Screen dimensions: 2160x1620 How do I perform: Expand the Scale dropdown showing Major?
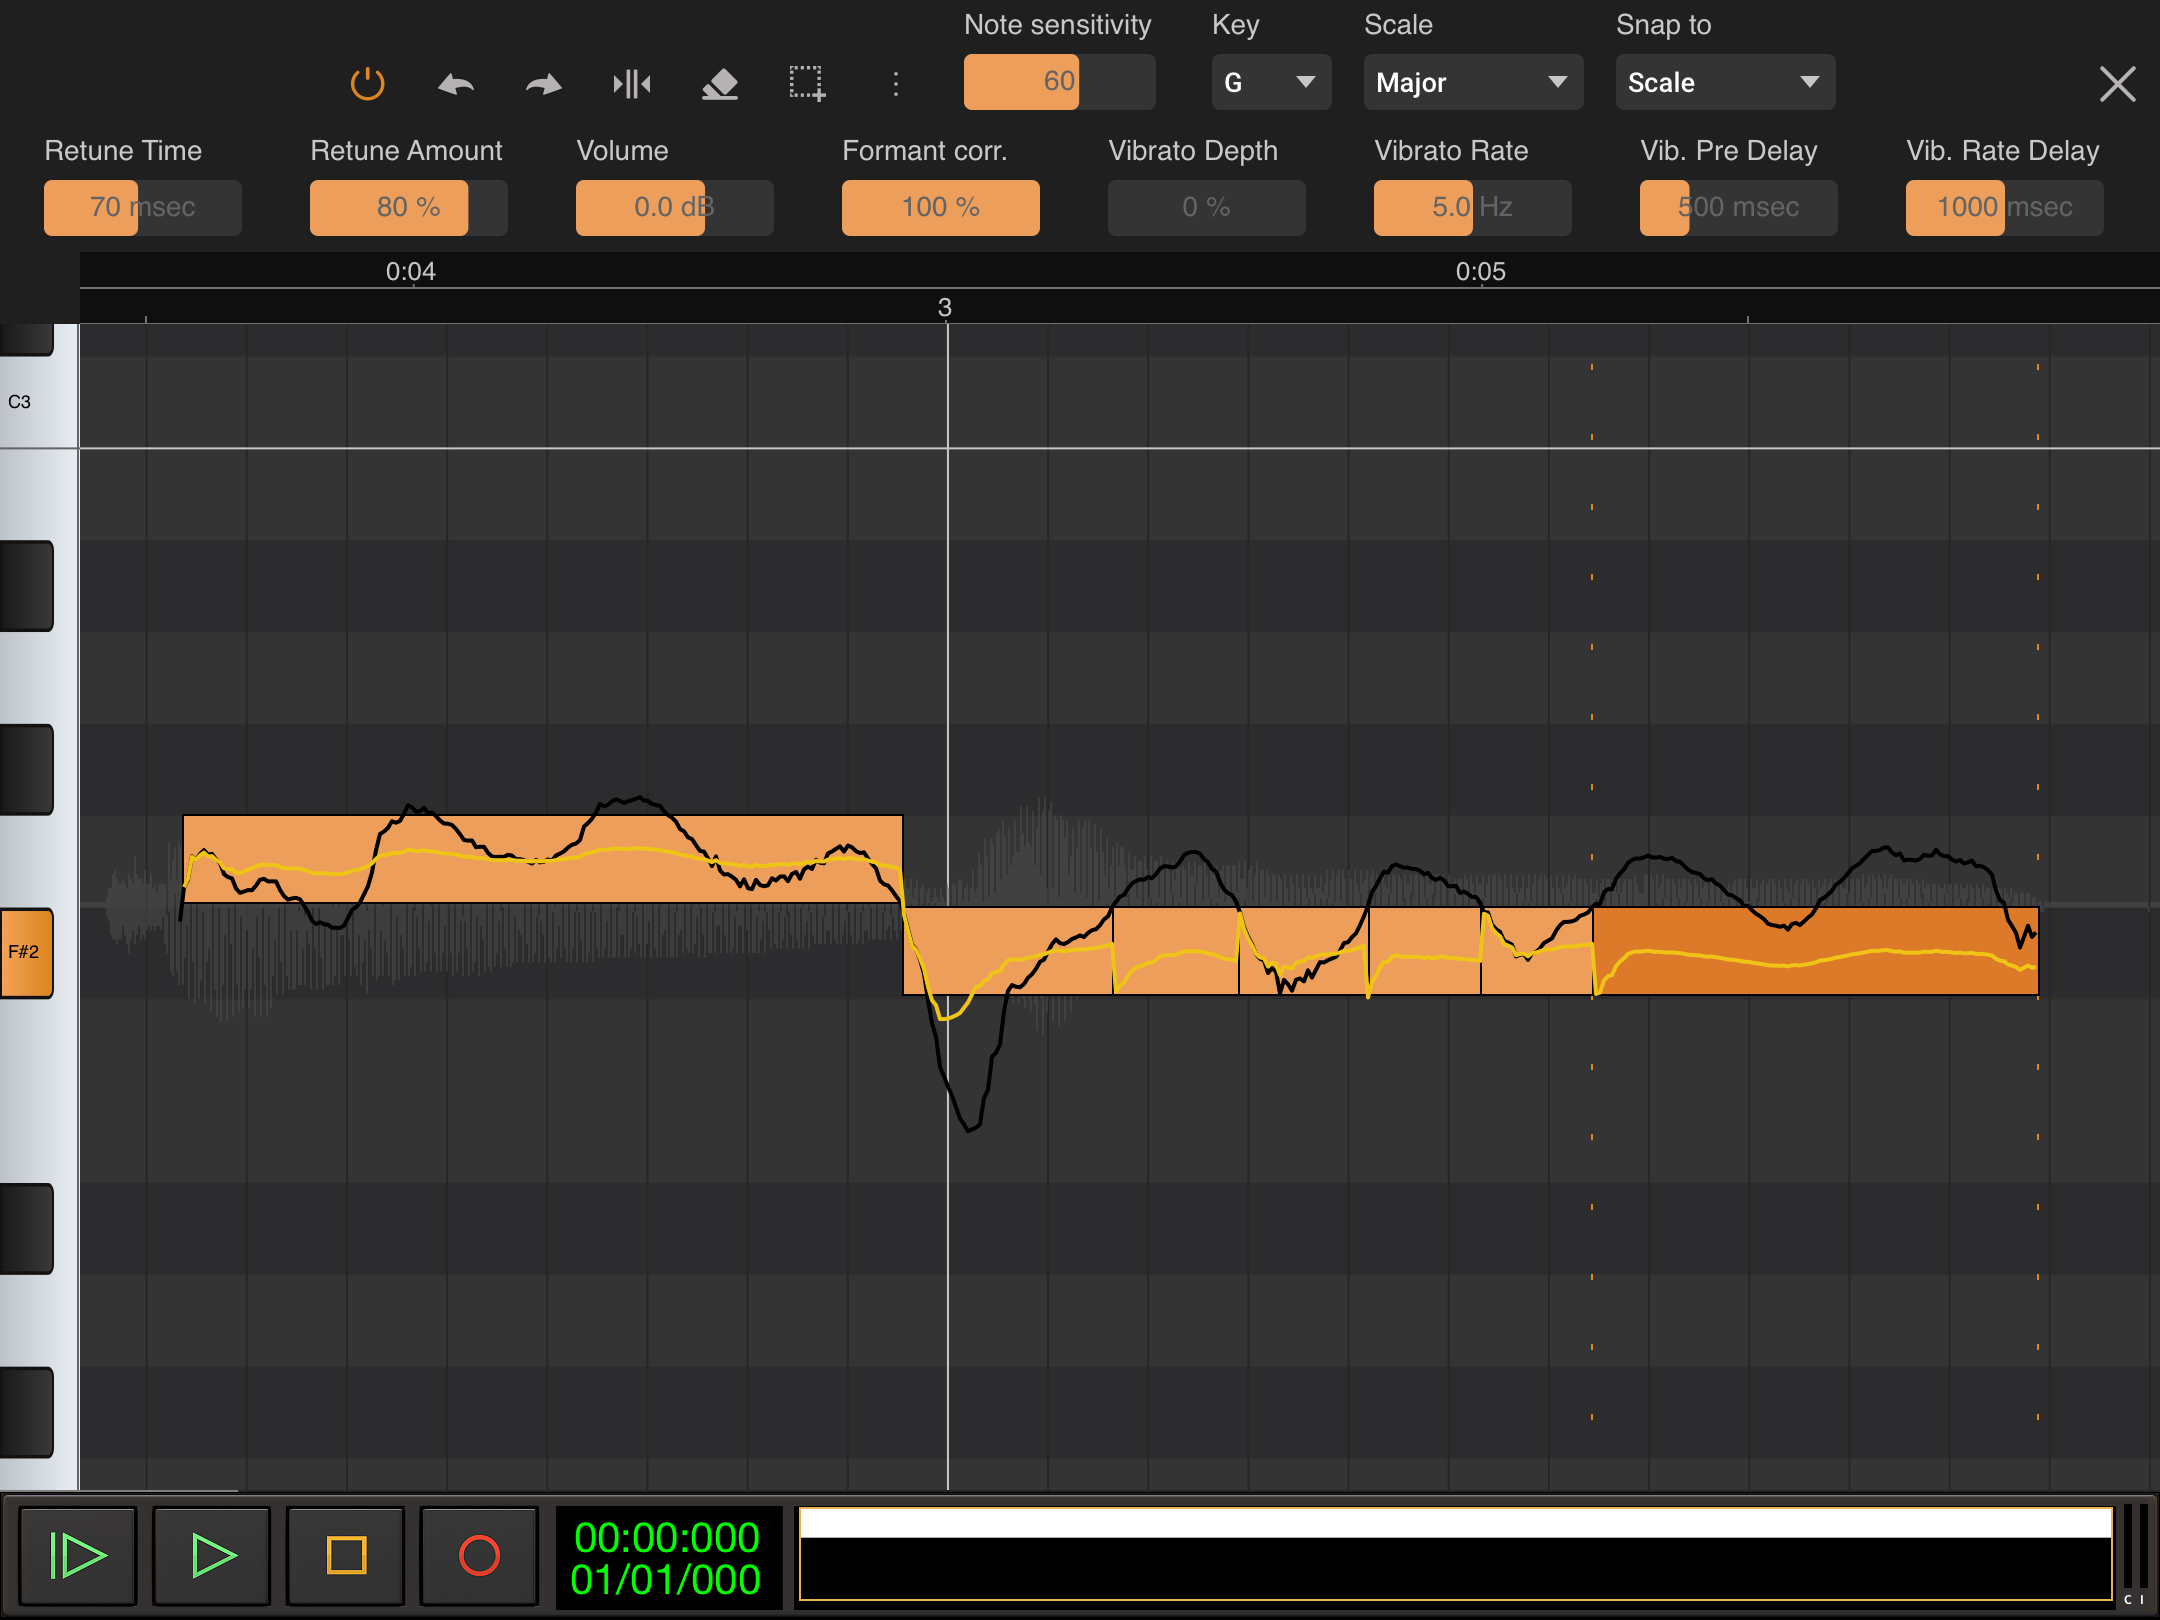(x=1472, y=82)
